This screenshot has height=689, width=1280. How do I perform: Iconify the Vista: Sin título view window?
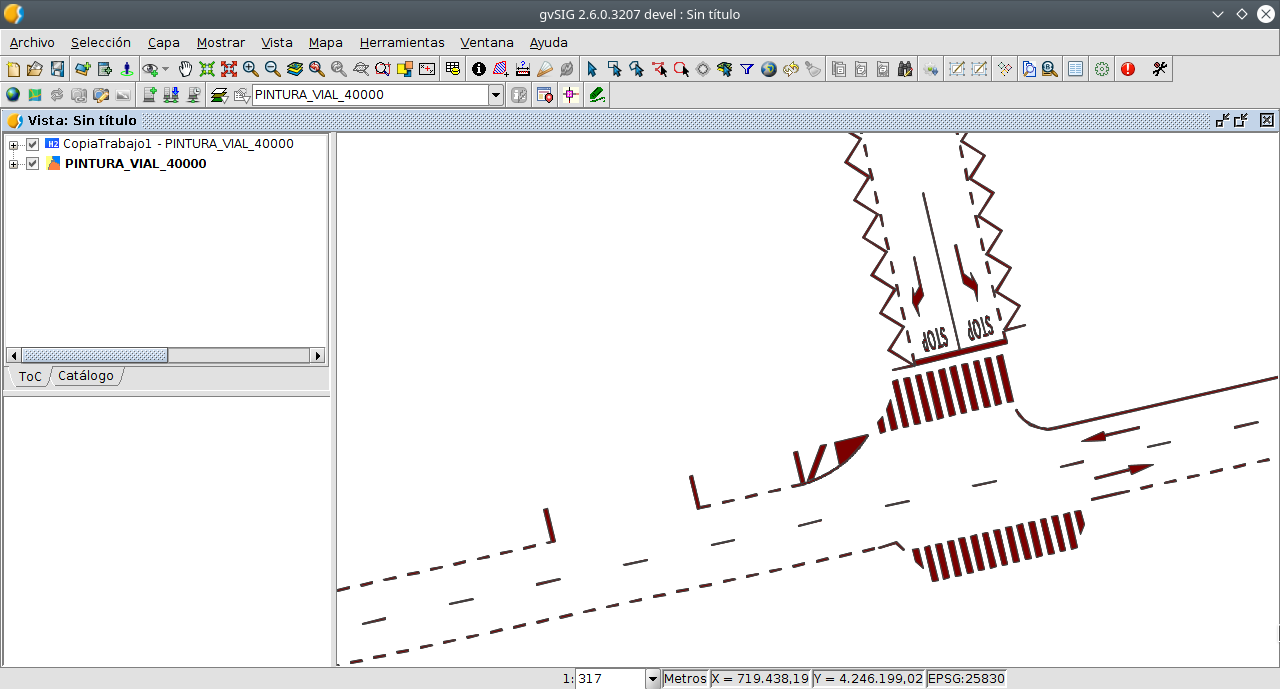pyautogui.click(x=1222, y=120)
